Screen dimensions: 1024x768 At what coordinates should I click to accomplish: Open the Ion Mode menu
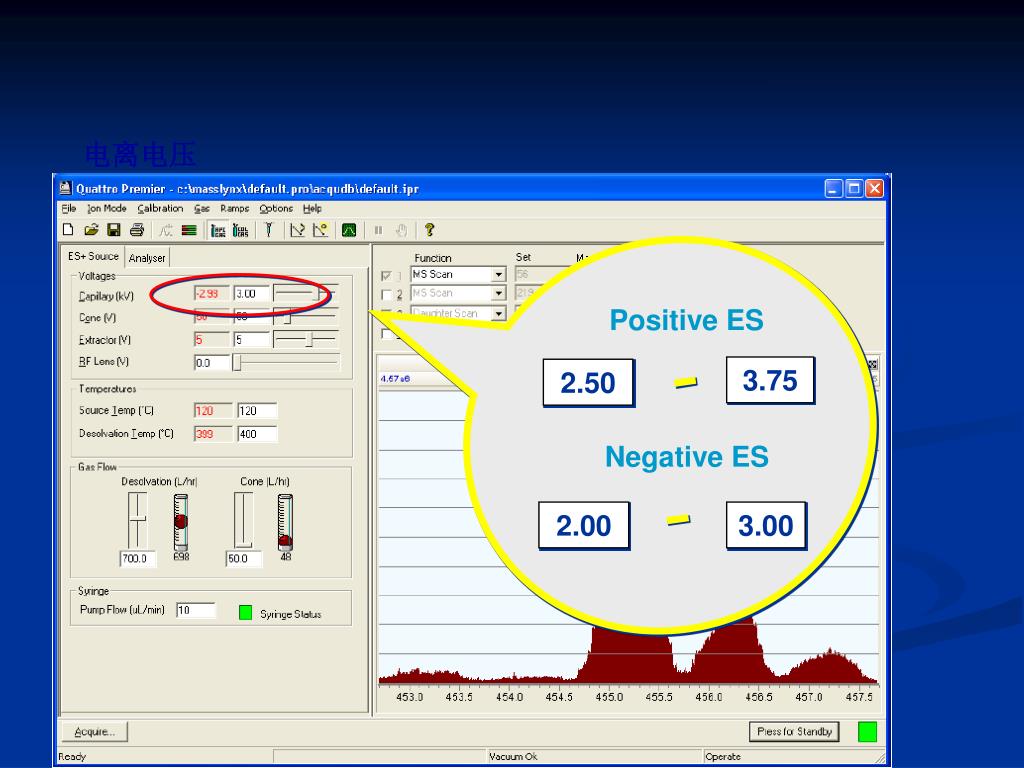click(106, 208)
